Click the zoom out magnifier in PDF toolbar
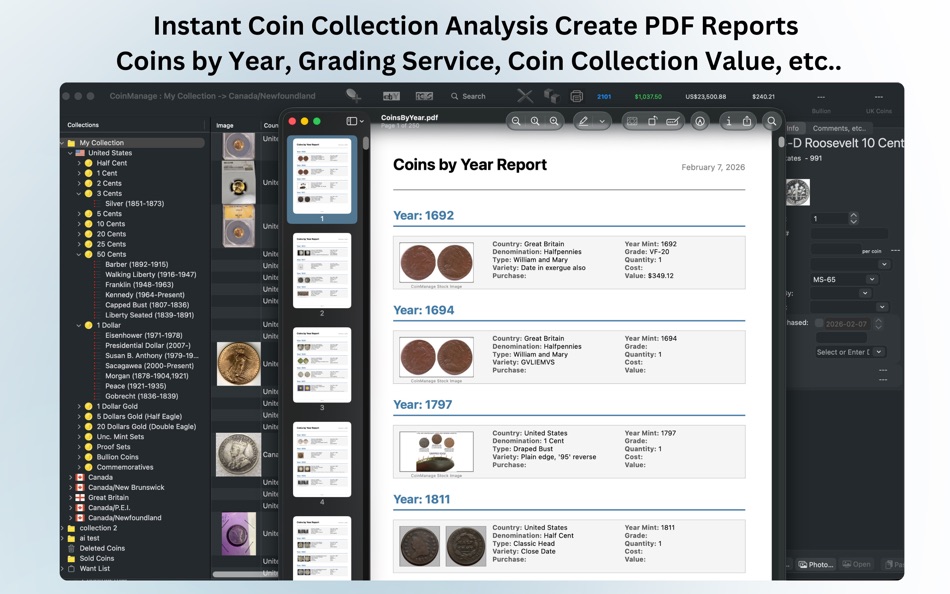This screenshot has width=950, height=594. [x=516, y=121]
